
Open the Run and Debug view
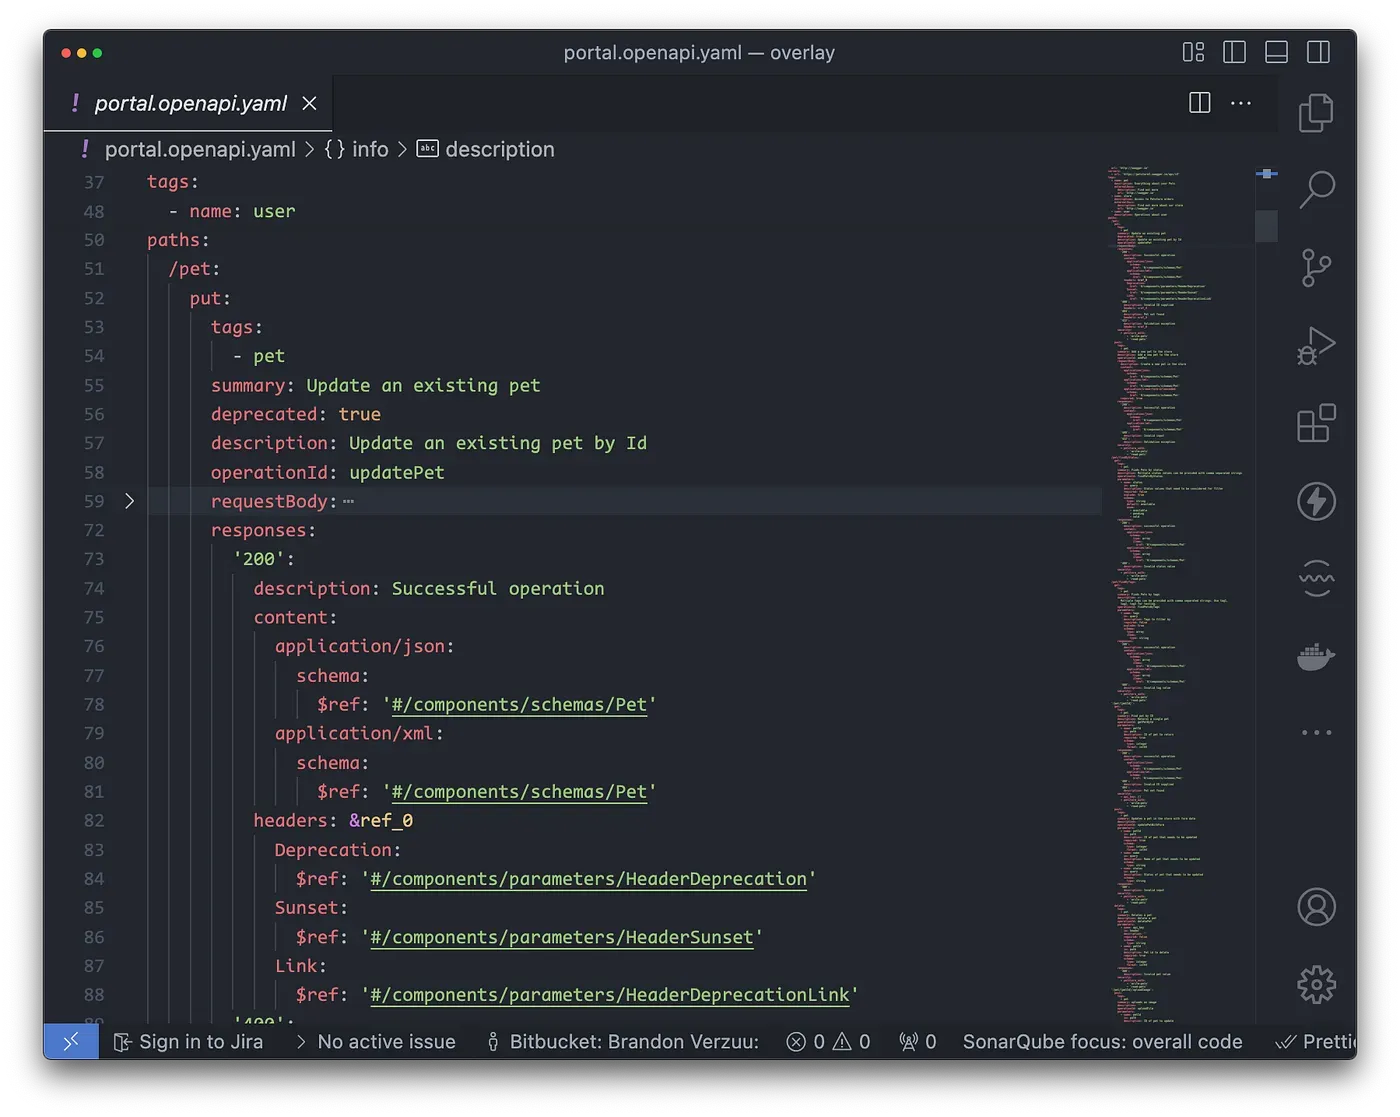coord(1316,345)
